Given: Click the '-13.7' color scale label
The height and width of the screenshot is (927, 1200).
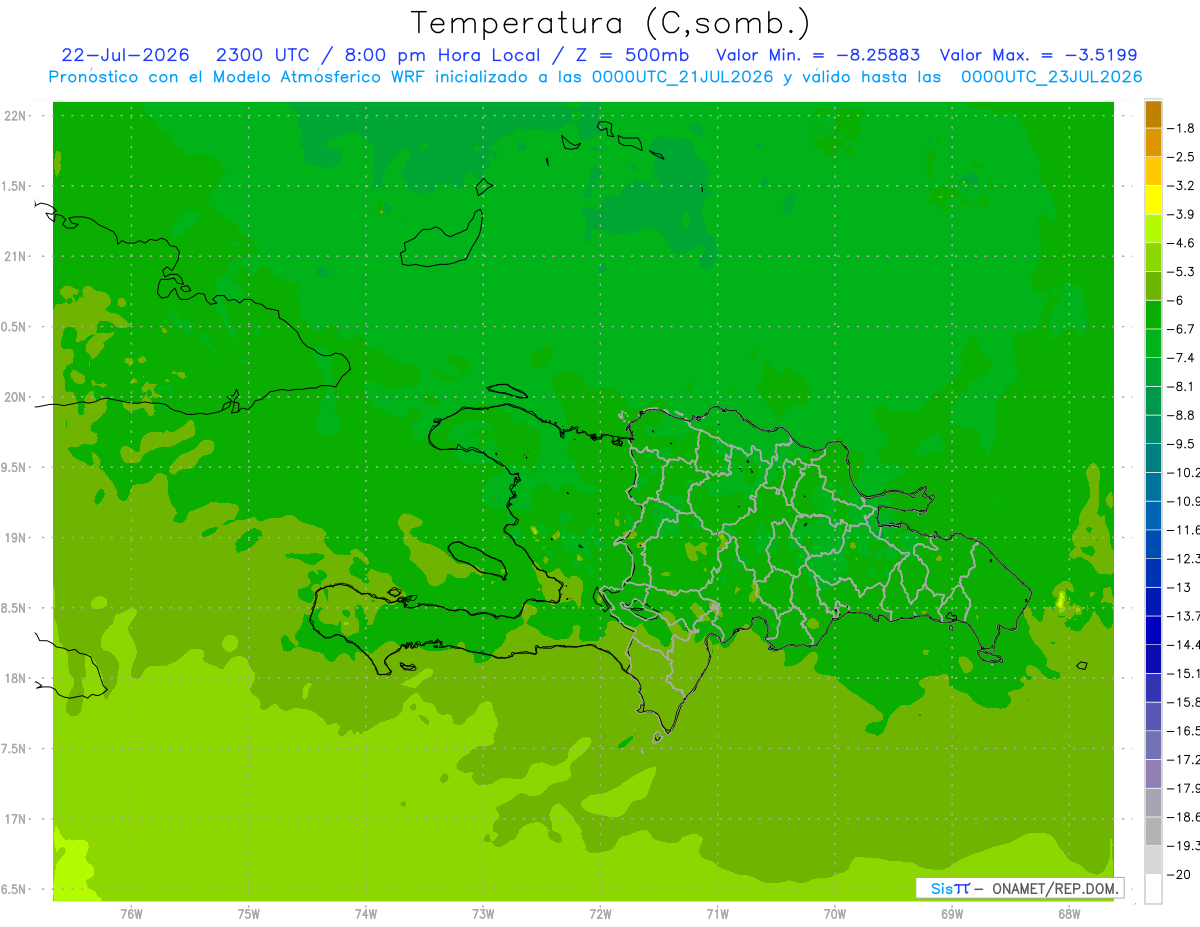Looking at the screenshot, I should [x=1185, y=616].
